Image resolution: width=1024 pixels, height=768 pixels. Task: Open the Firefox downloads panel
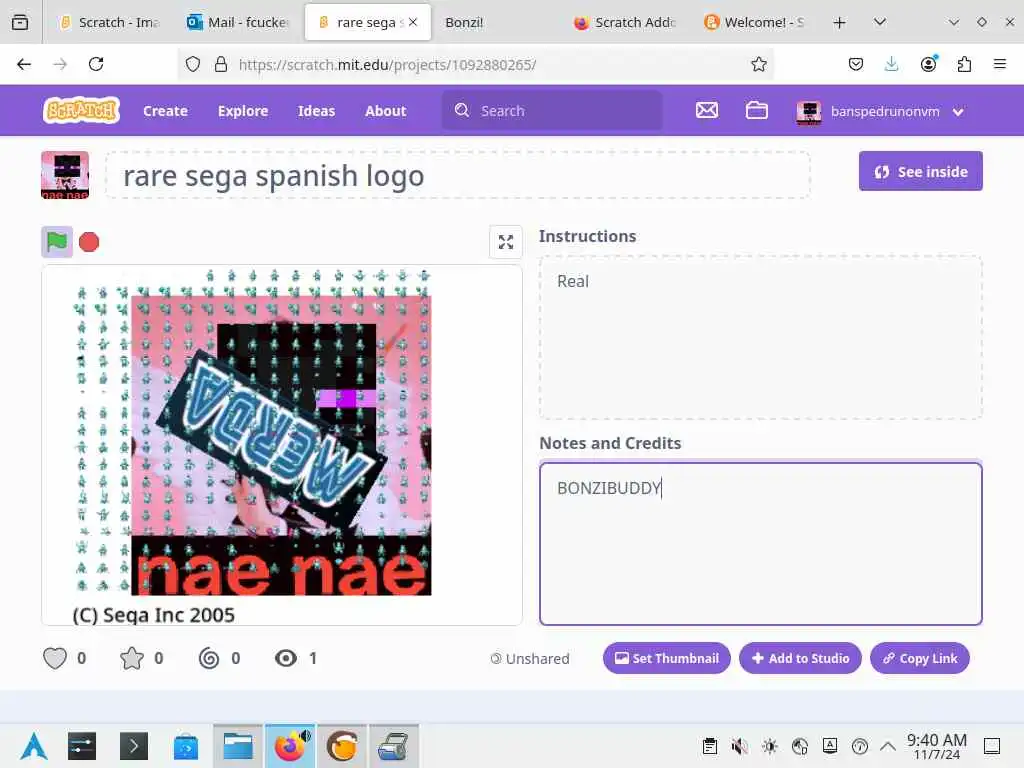click(891, 64)
